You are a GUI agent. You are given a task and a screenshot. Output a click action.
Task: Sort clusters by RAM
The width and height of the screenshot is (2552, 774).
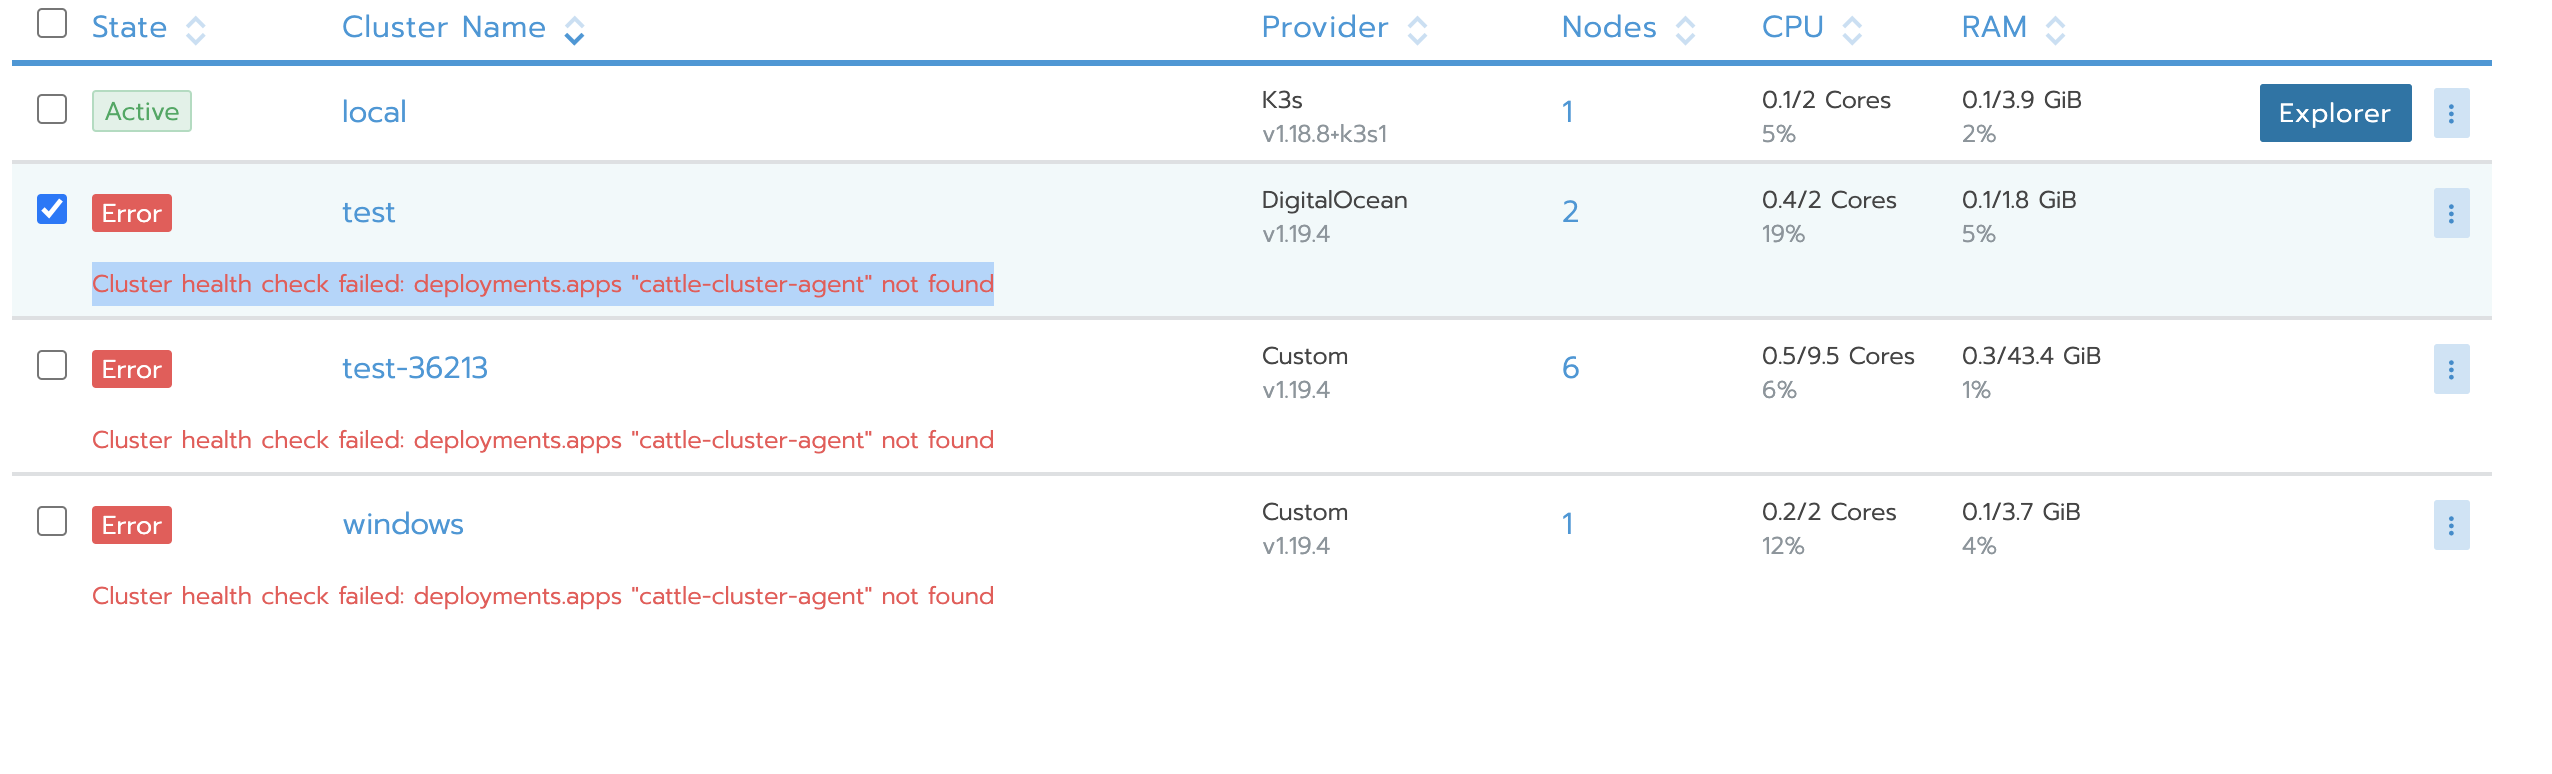click(2055, 29)
